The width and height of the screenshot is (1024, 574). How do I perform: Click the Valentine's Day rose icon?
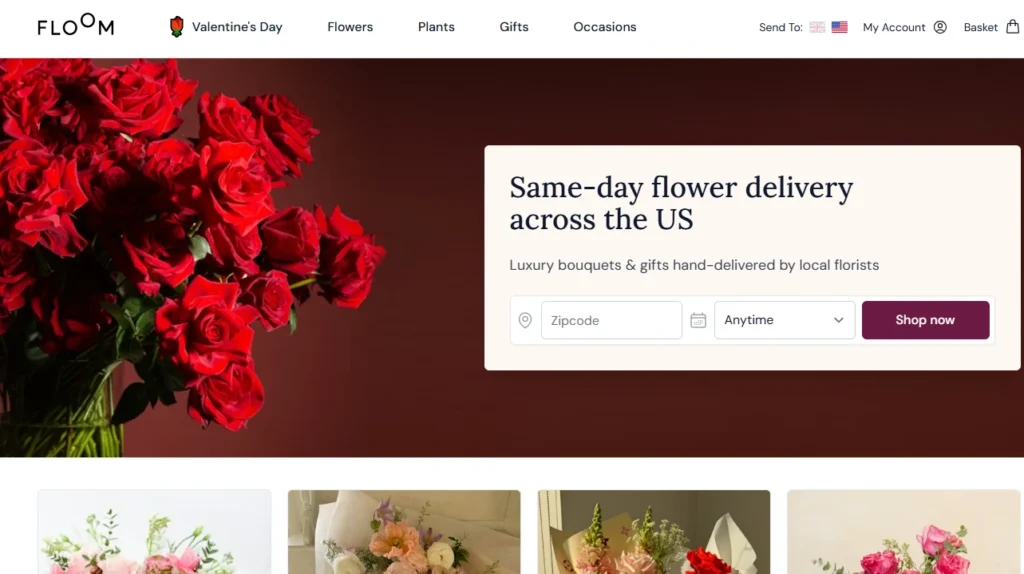pos(176,27)
